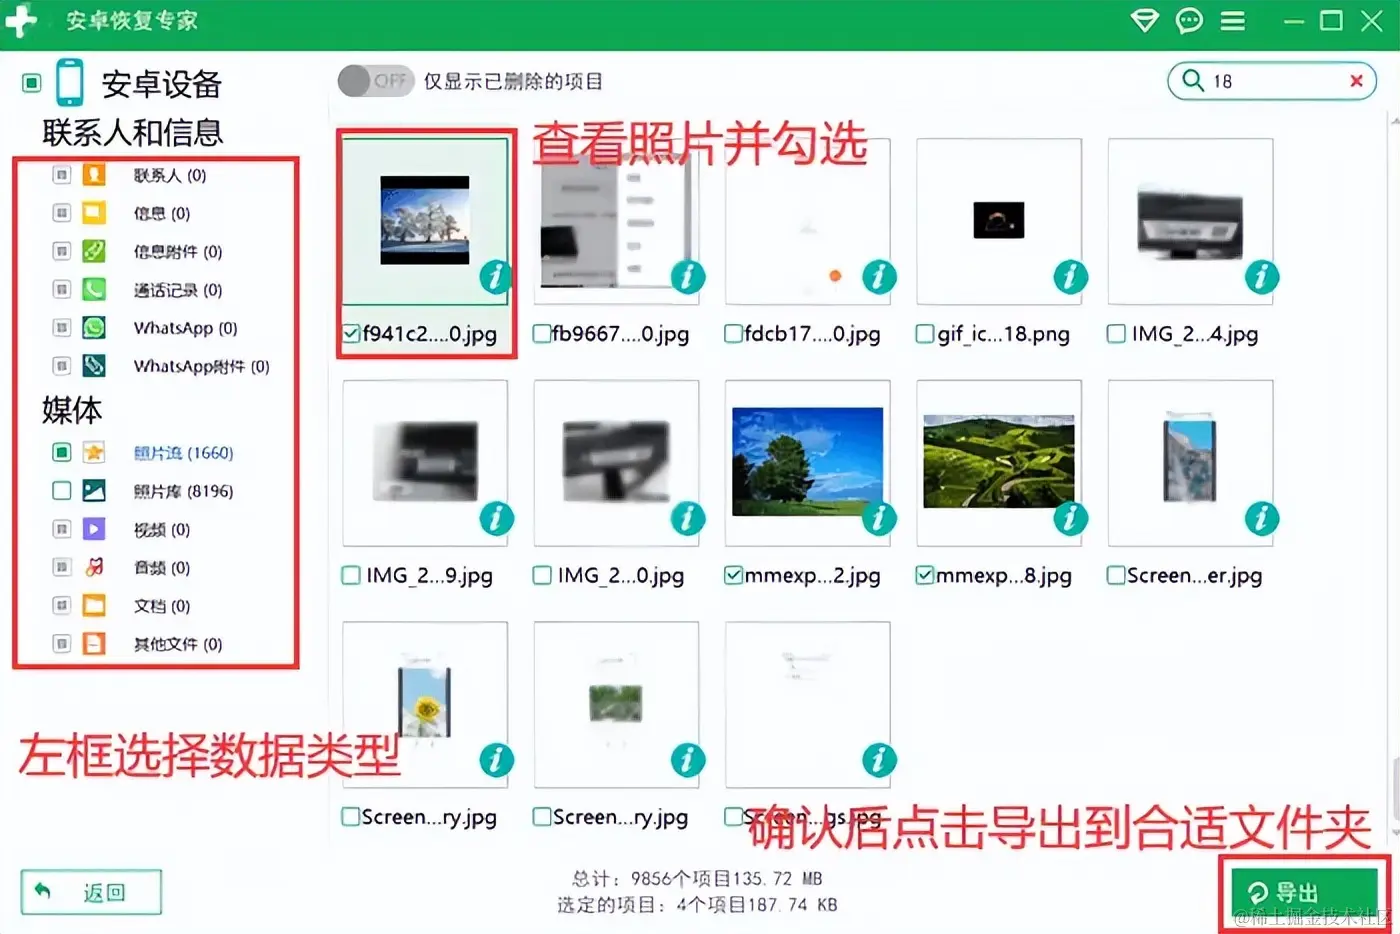Check the 照片库 (8196) checkbox
The width and height of the screenshot is (1400, 934).
click(x=61, y=490)
